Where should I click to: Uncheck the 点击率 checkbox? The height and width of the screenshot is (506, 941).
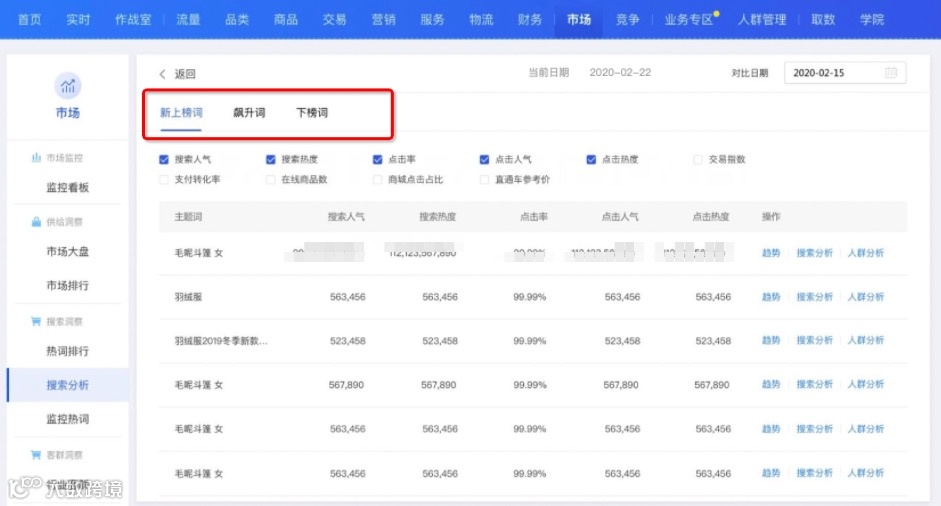pos(377,159)
